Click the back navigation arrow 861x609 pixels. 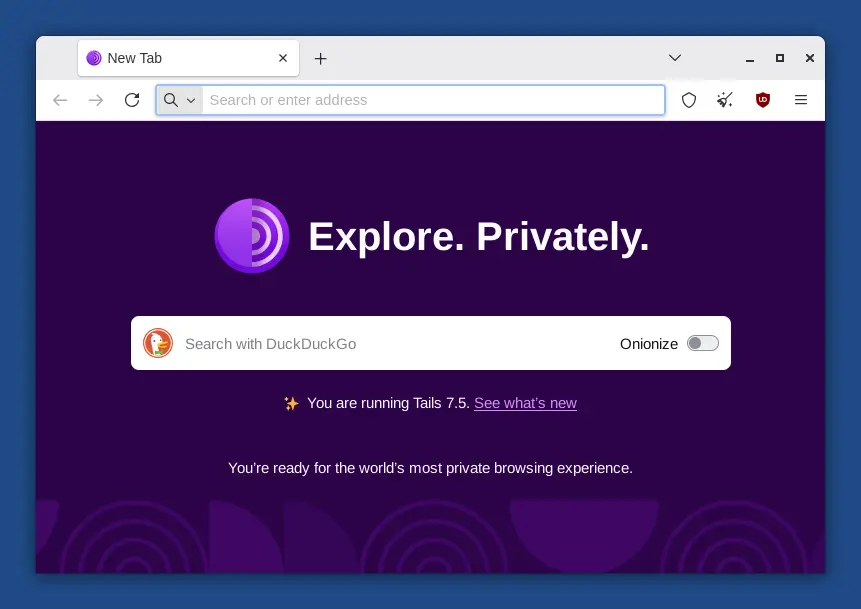[60, 100]
